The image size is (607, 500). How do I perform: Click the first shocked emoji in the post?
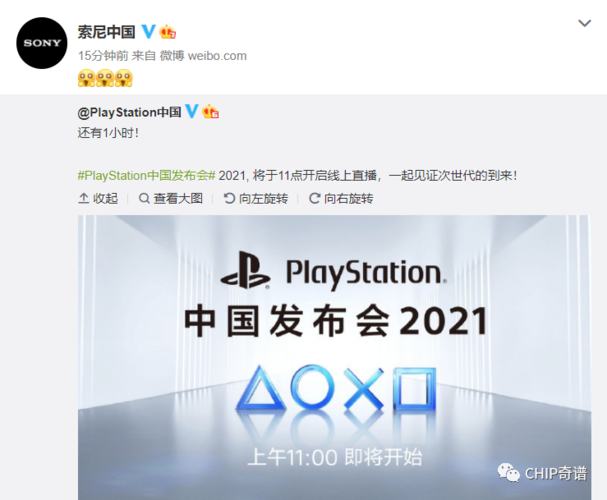86,78
